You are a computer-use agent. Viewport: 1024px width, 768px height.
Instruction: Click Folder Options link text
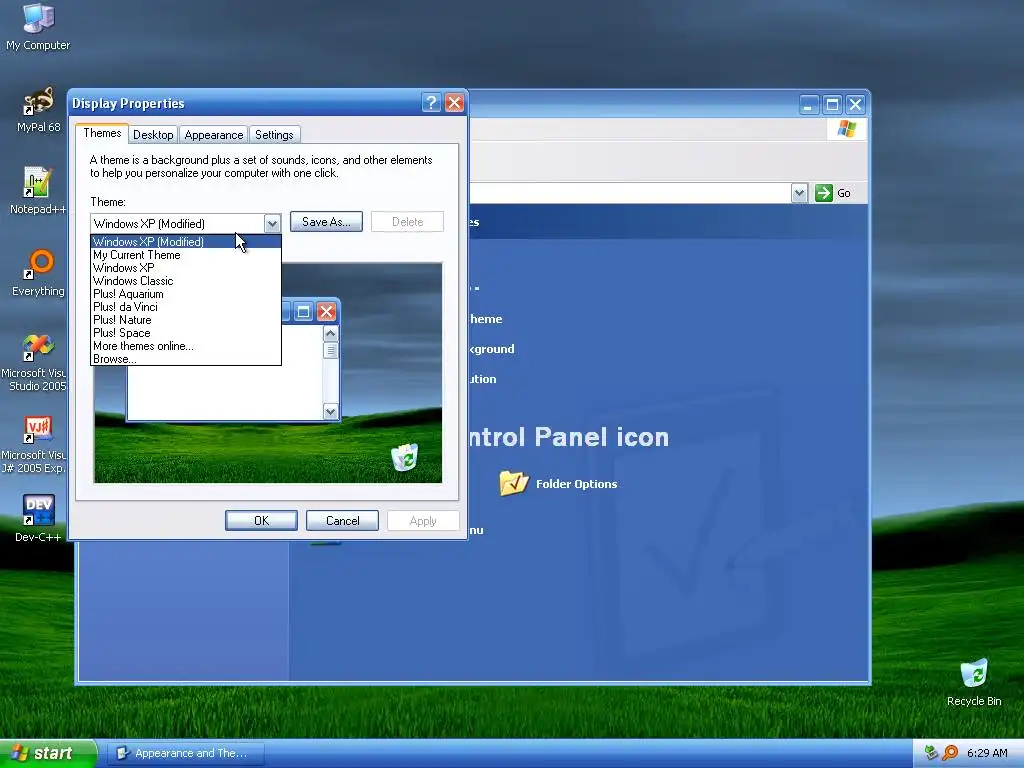click(x=576, y=484)
